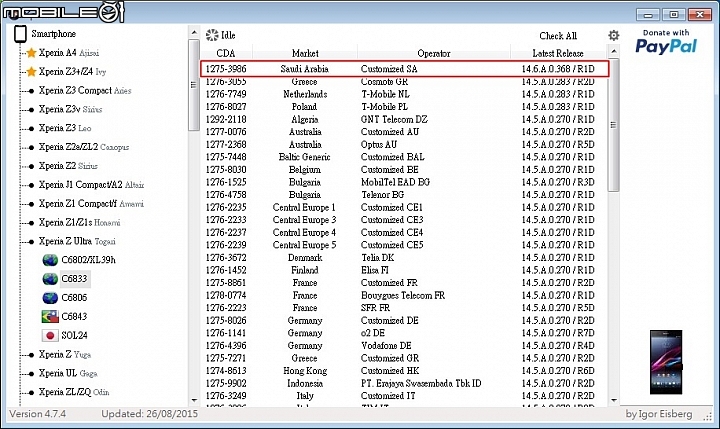Screen dimensions: 720x429
Task: Select the Optus AU row
Action: pos(404,144)
